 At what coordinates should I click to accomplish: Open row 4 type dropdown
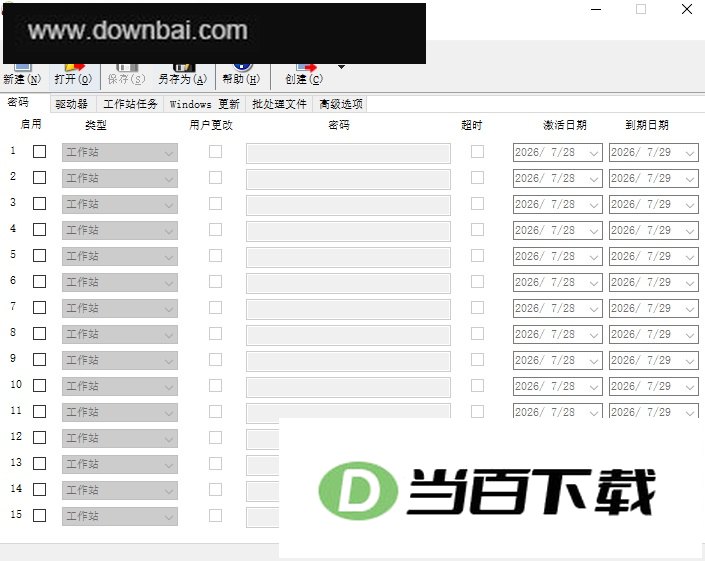pyautogui.click(x=120, y=231)
